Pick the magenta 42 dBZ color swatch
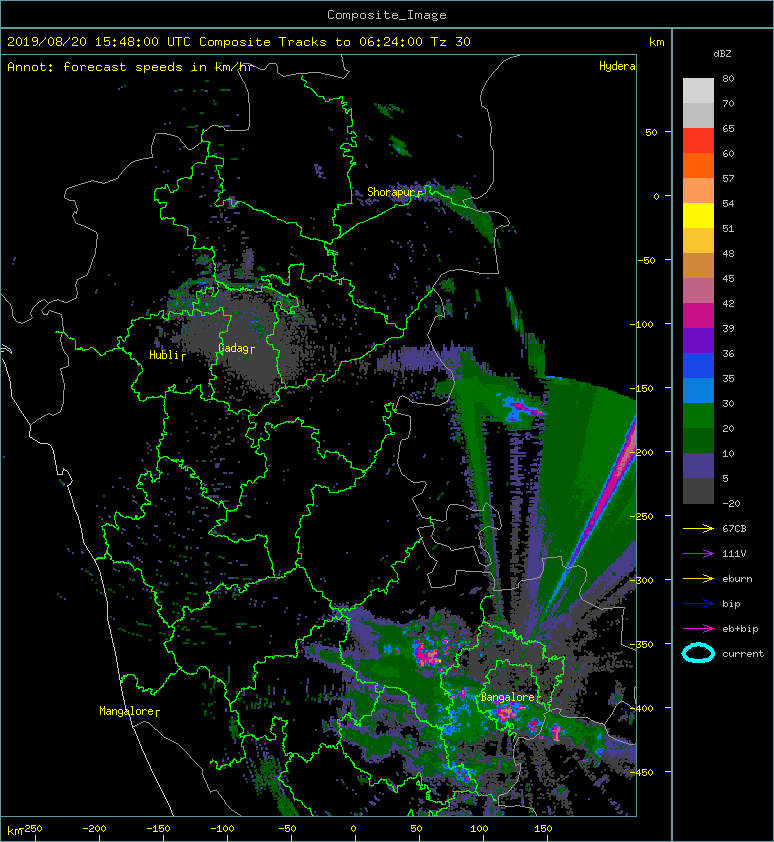This screenshot has height=842, width=774. tap(698, 315)
